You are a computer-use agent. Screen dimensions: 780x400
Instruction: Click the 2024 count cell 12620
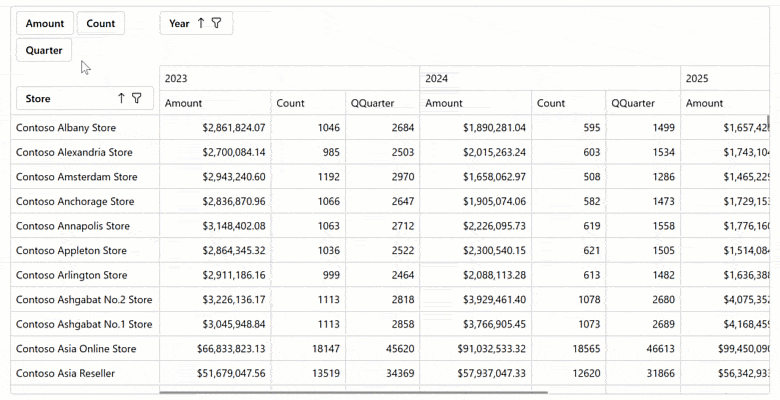pos(569,373)
